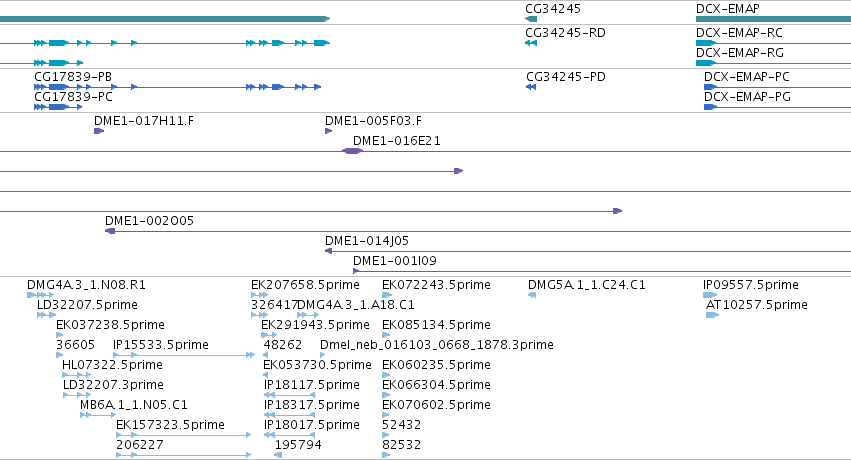Select the DME1-002O05 arrowhead glyph
Viewport: 851px width, 460px height.
click(x=110, y=231)
